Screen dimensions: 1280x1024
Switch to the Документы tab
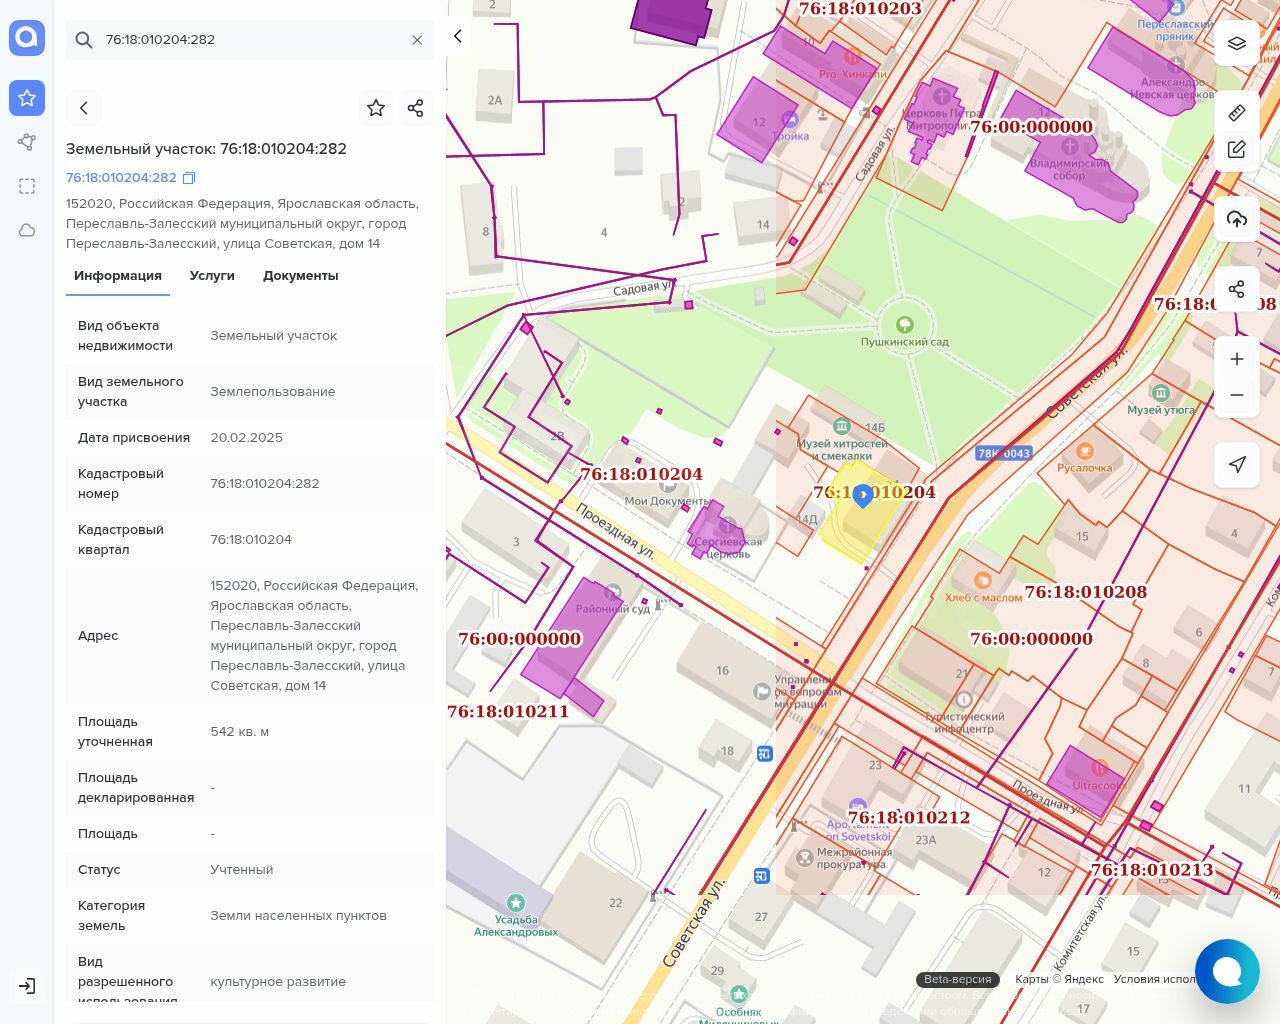pos(300,276)
